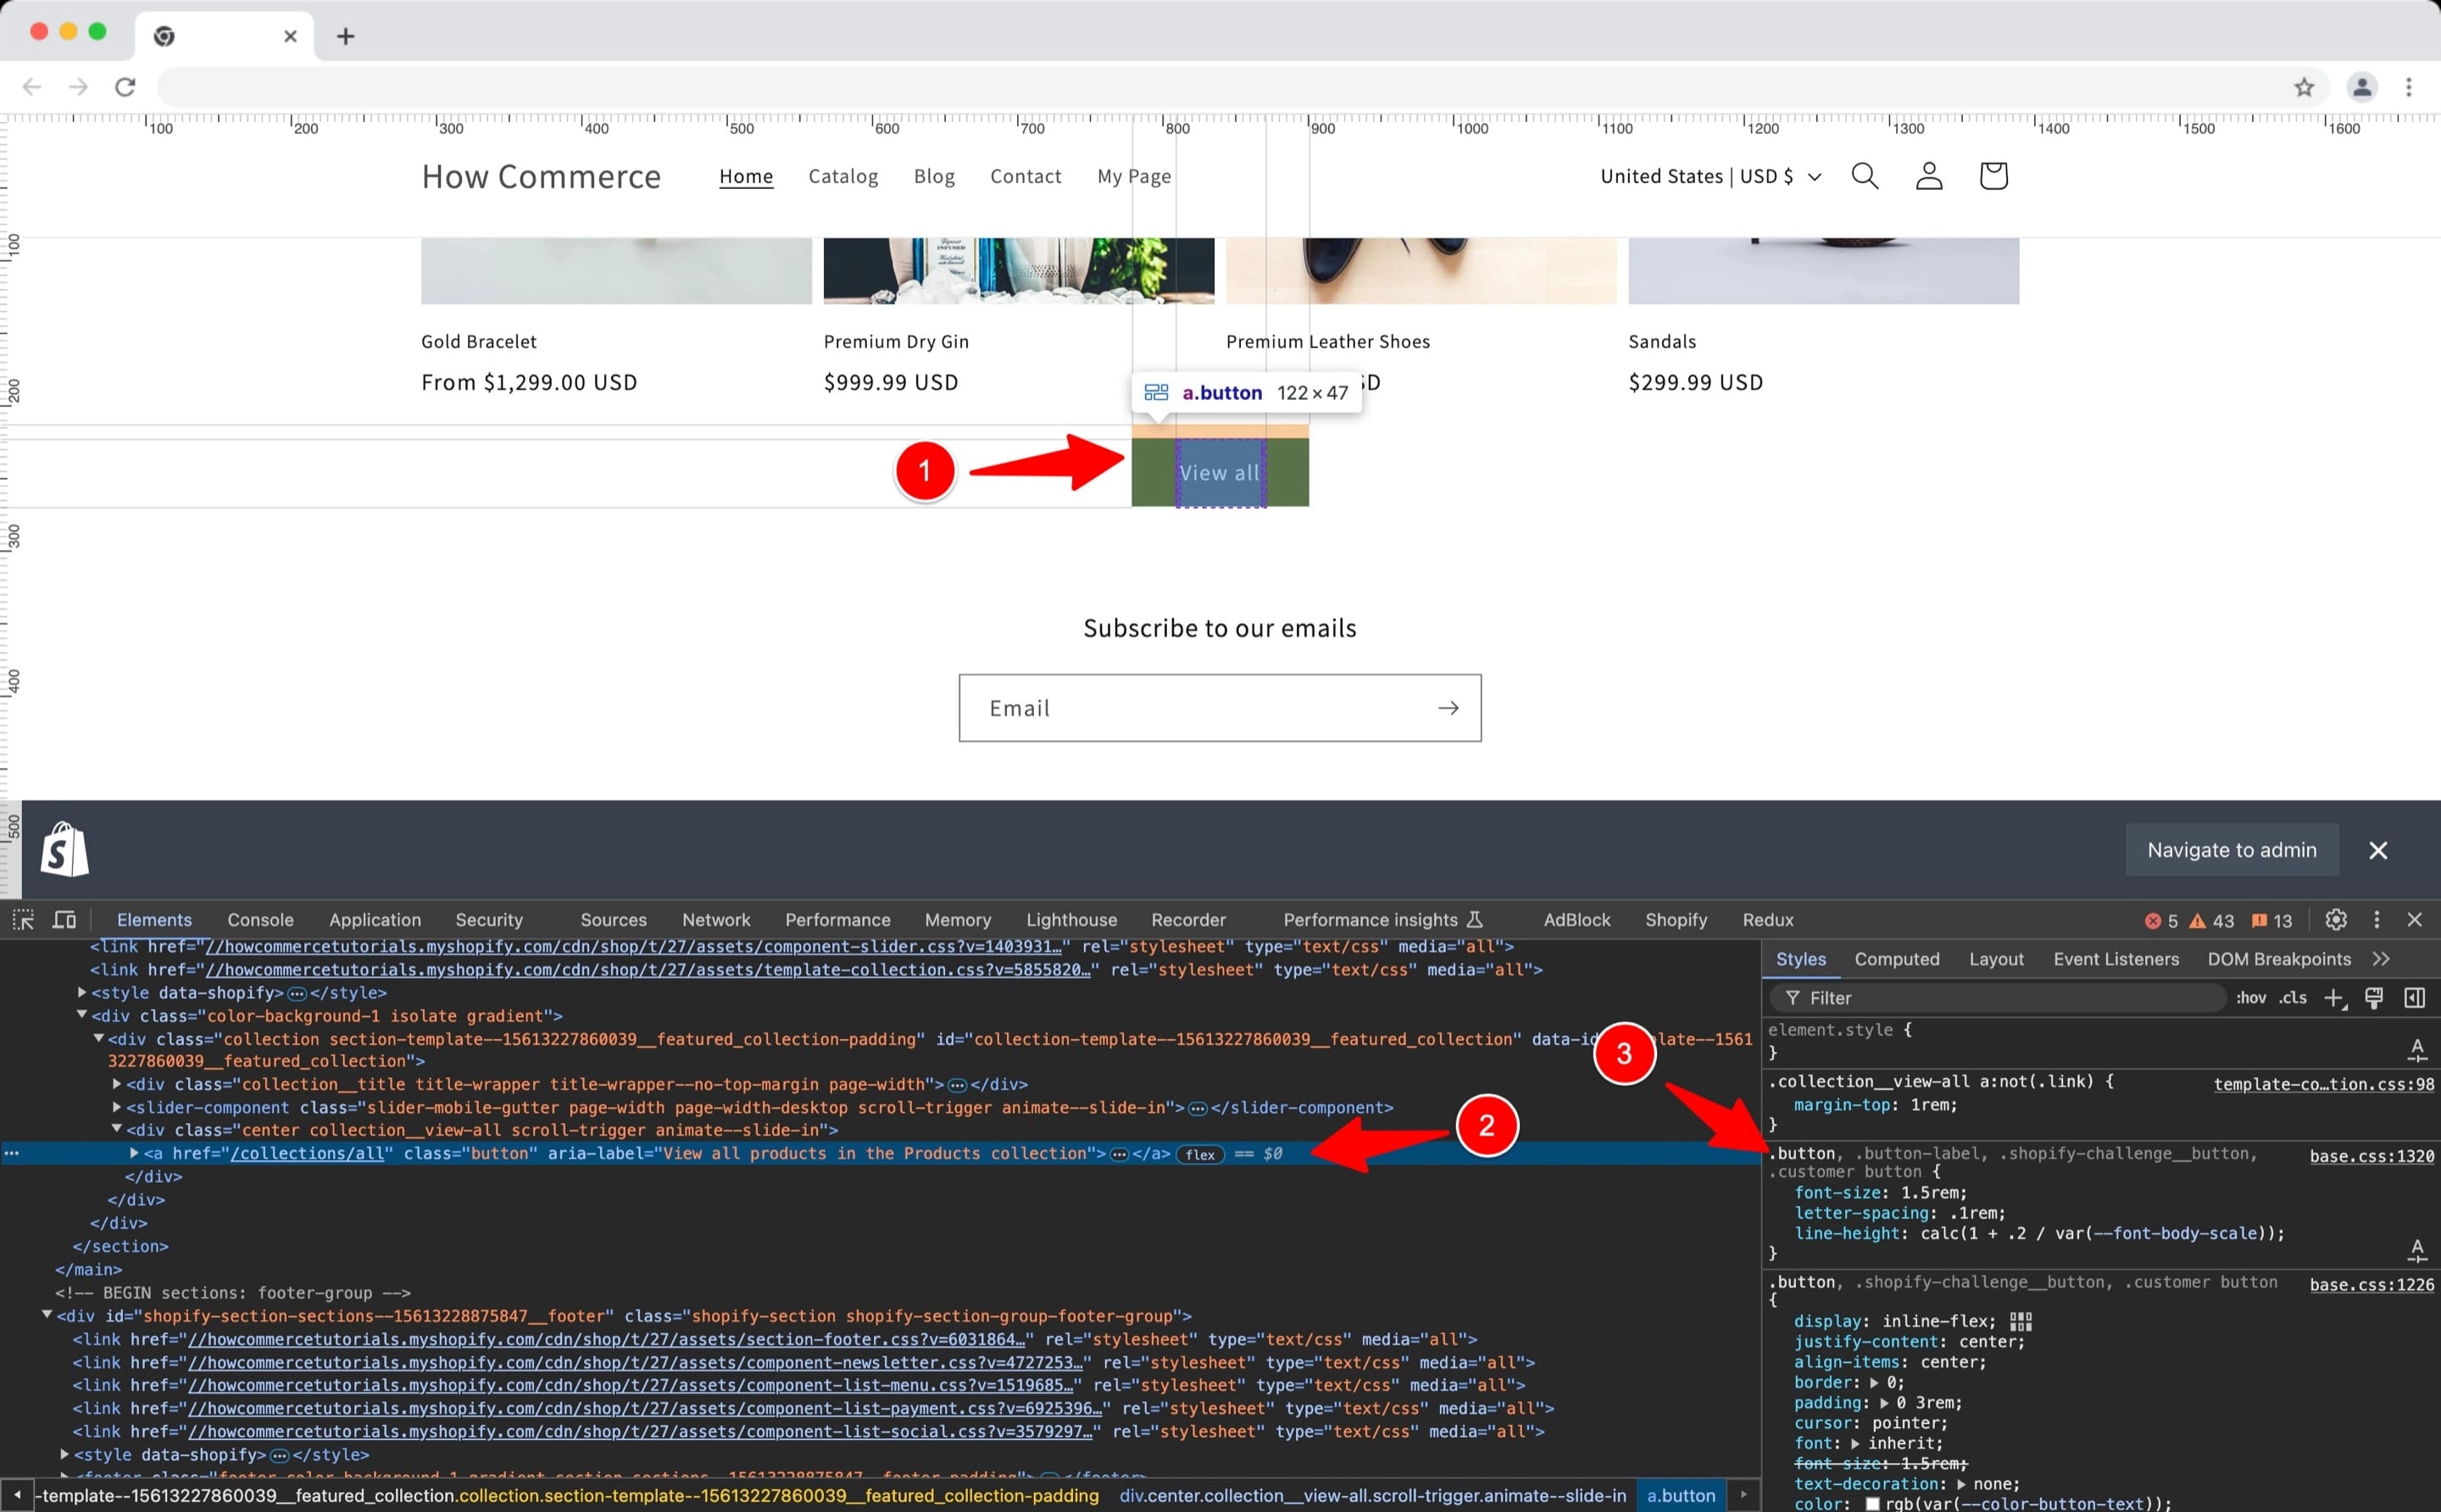Show the 43 warnings counter
Screen dimensions: 2441x1512
2211,921
